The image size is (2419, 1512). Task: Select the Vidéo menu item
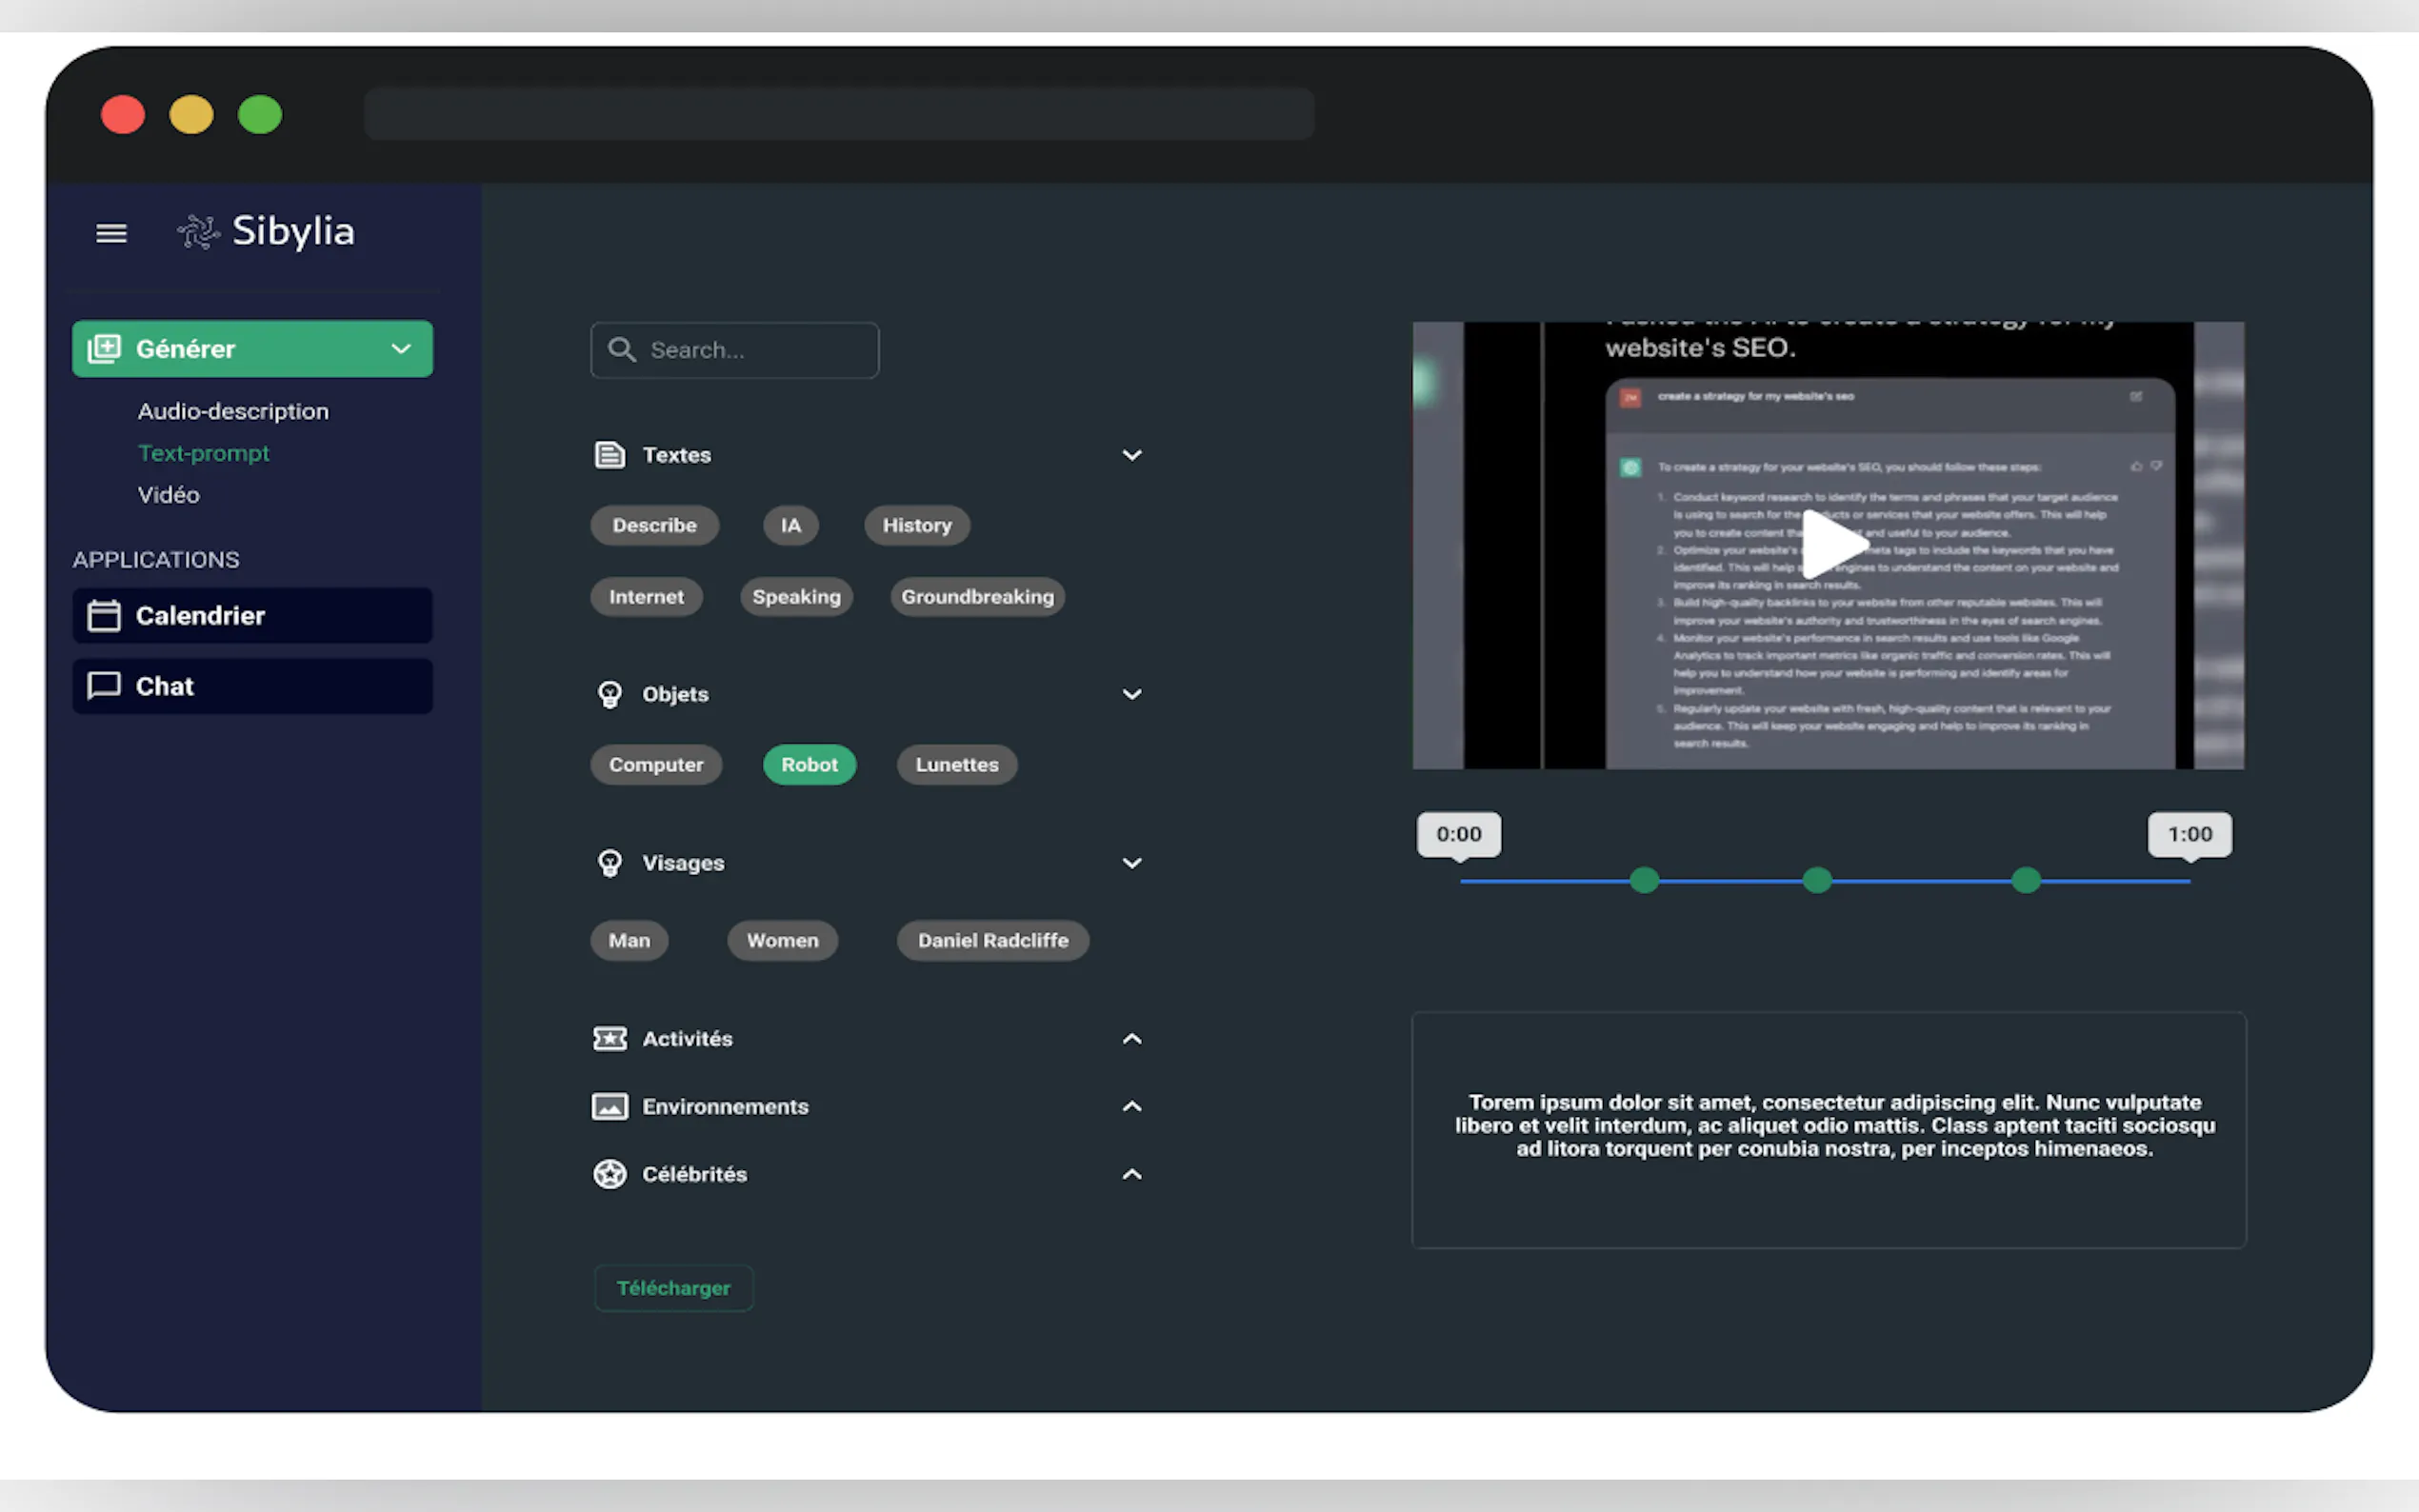pos(168,495)
